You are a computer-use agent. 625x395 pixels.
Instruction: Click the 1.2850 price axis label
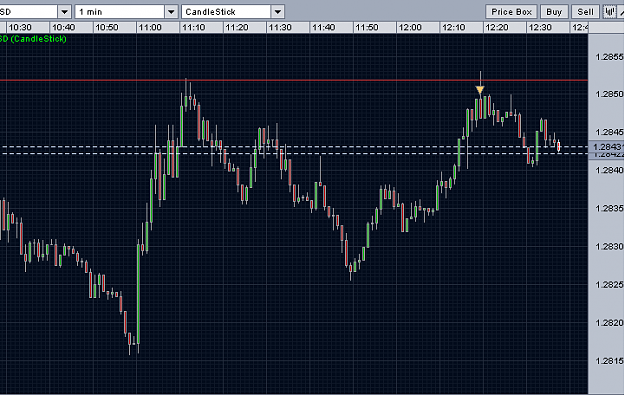tap(609, 94)
